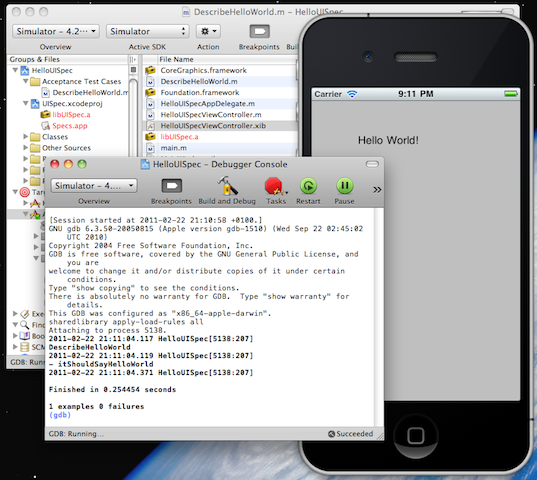Screen dimensions: 537x480
Task: Click the (gdb) prompt in console
Action: click(60, 415)
